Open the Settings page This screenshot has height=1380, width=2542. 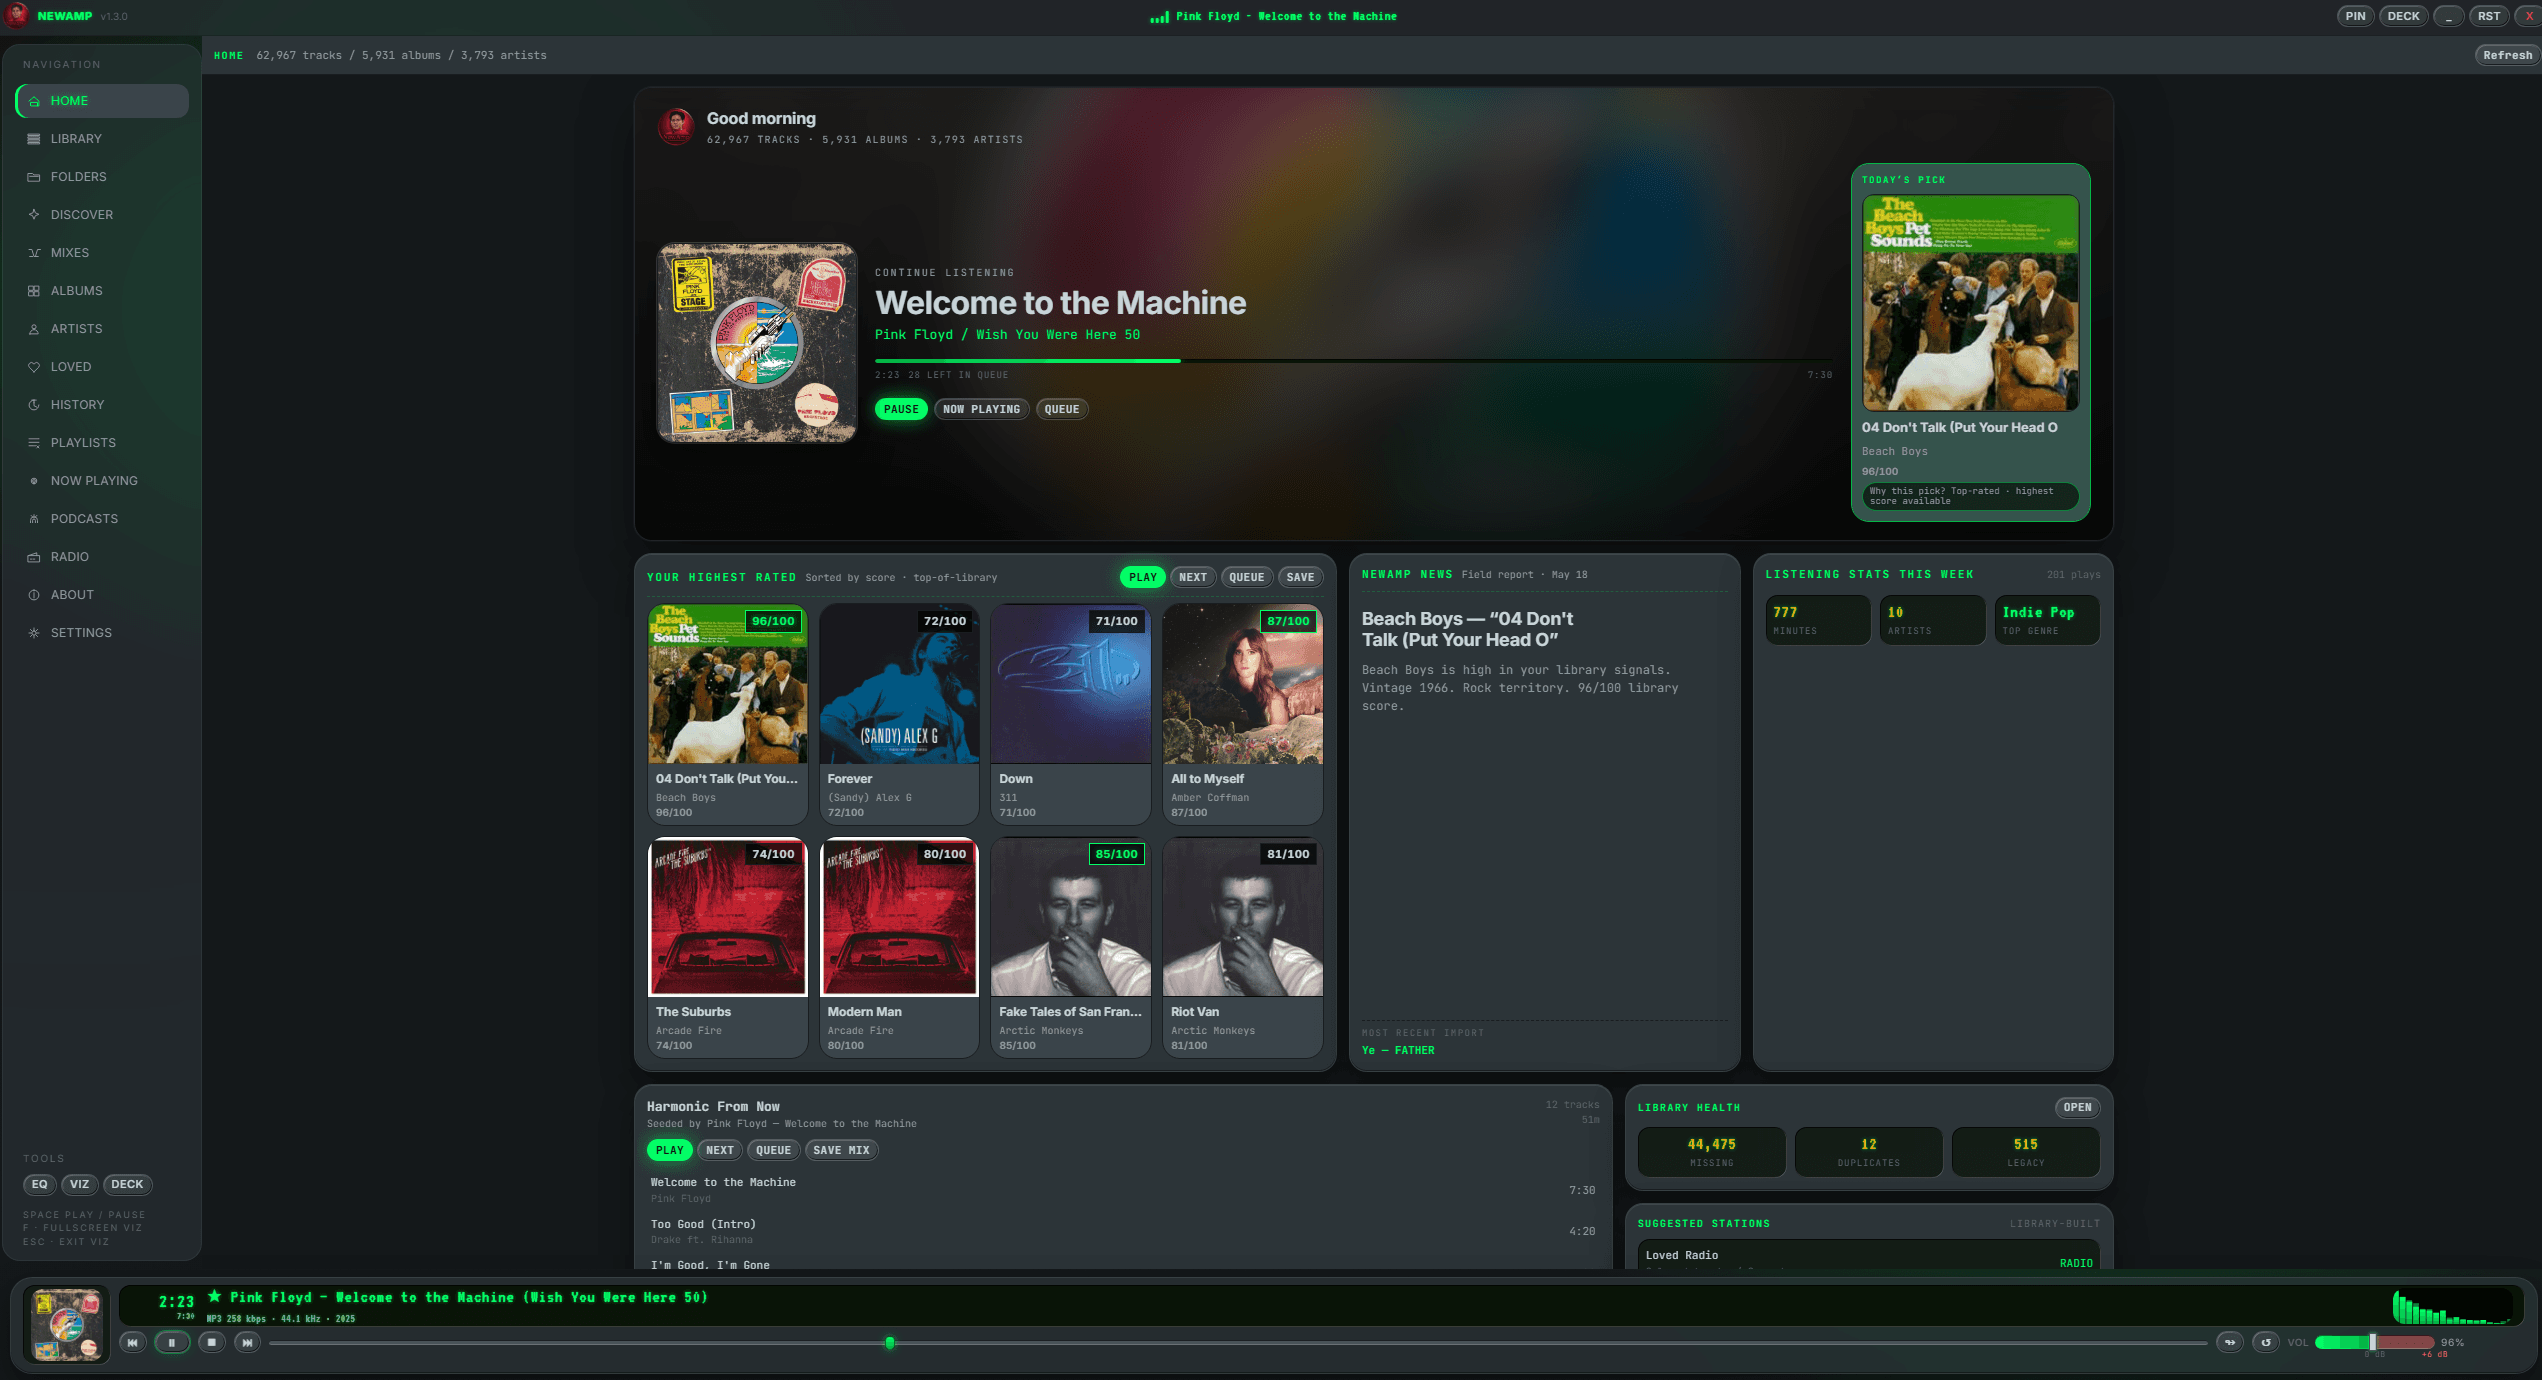(102, 633)
